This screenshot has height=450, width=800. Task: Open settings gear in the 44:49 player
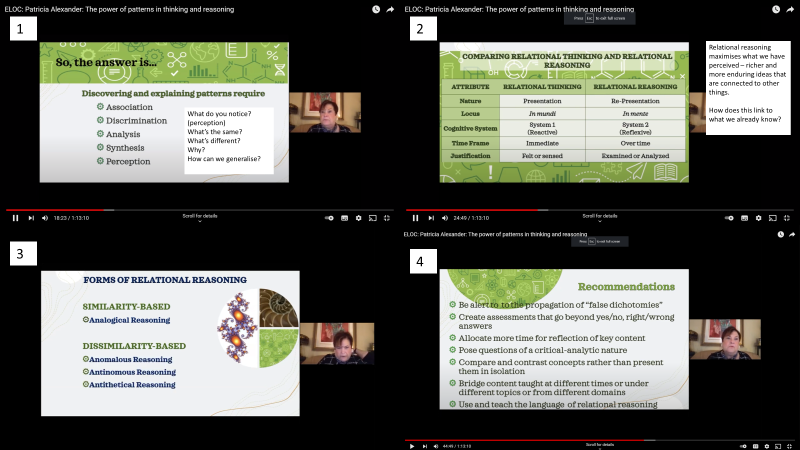pos(767,446)
